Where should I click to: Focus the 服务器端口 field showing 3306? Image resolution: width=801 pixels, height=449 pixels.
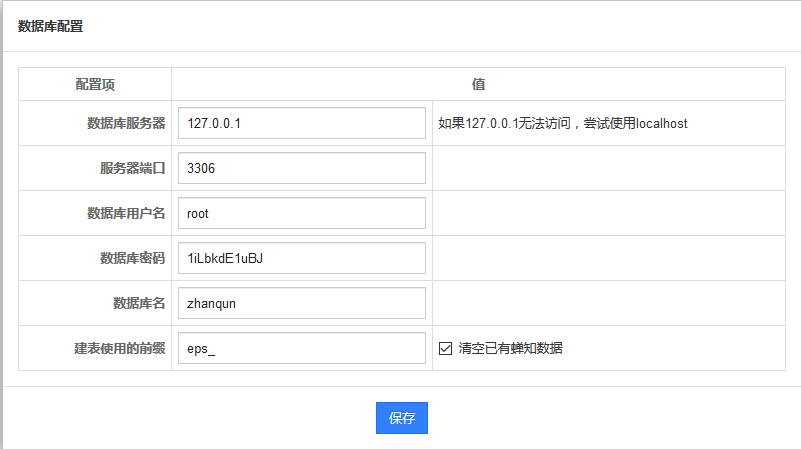[x=301, y=169]
